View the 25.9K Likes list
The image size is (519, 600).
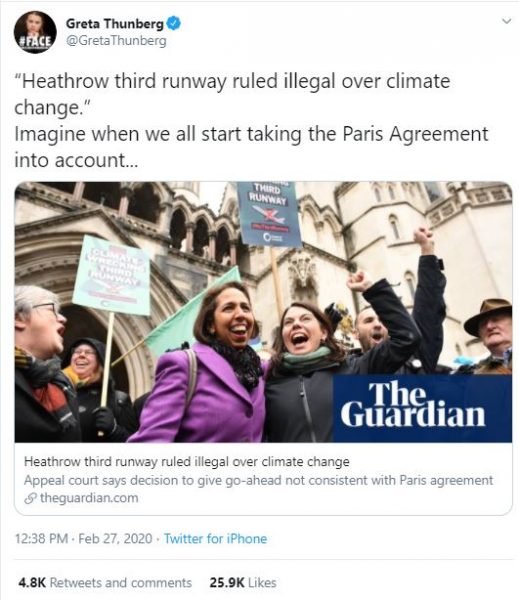point(243,582)
